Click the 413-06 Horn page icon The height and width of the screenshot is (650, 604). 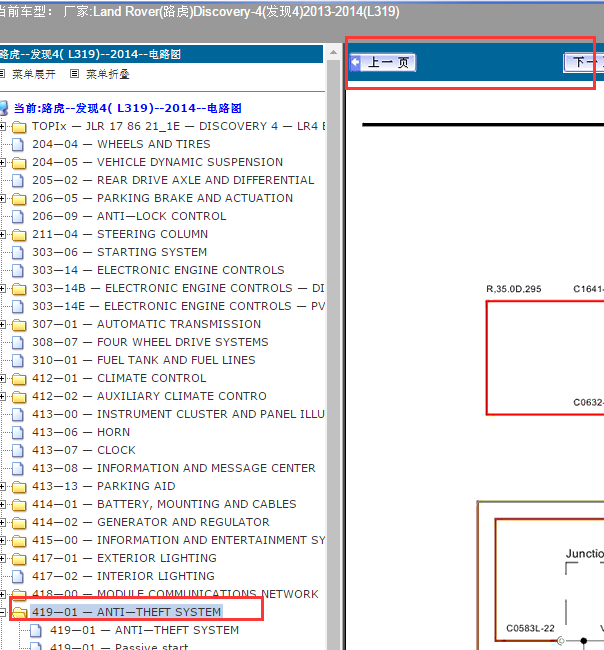coord(18,432)
